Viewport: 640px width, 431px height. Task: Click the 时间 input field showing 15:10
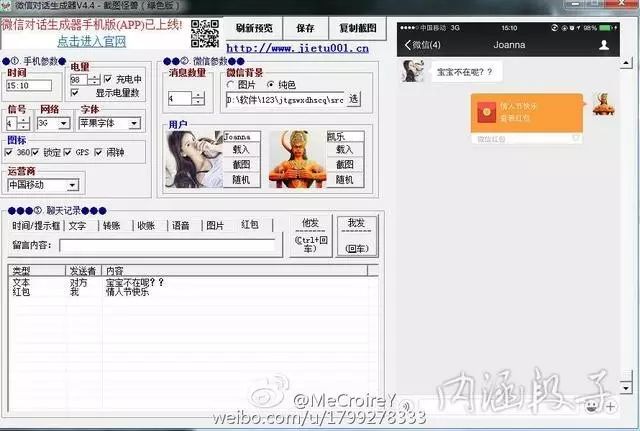29,85
